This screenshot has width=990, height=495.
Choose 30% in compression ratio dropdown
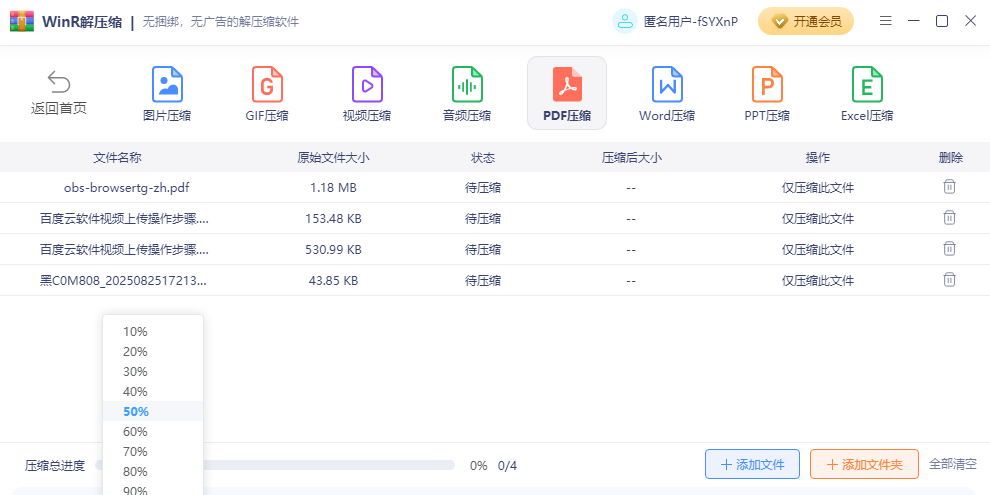pyautogui.click(x=153, y=371)
